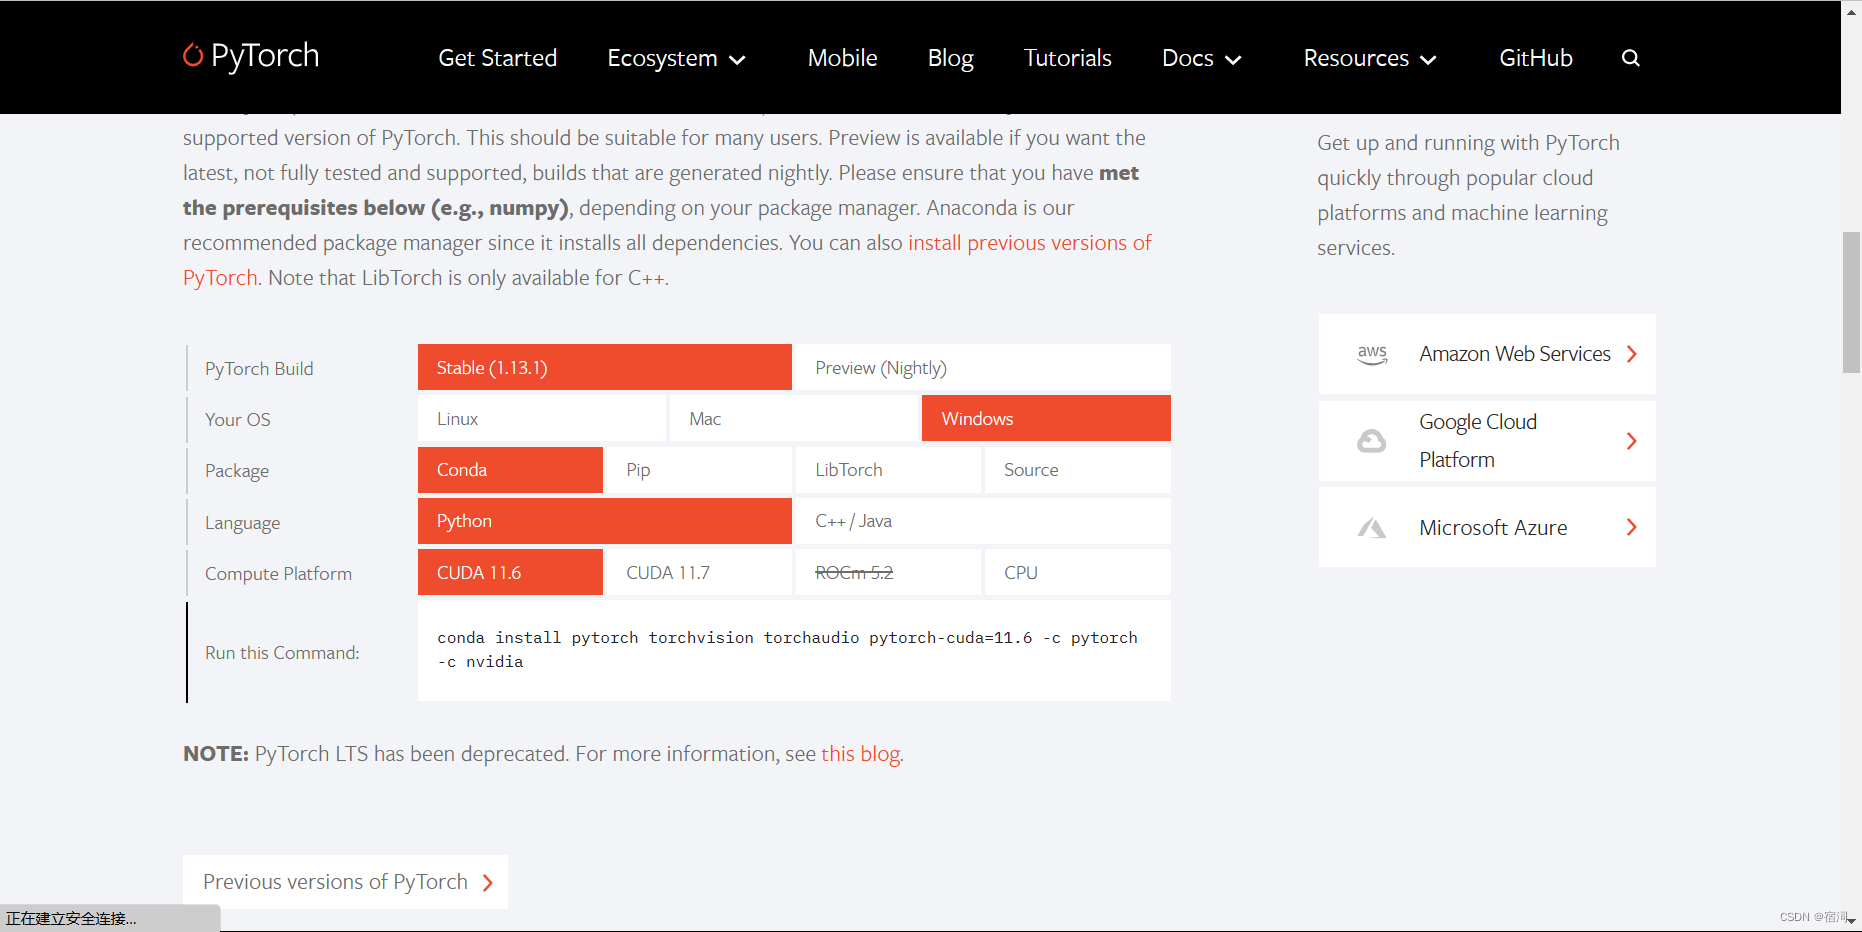Screen dimensions: 1862x932
Task: Open the Google Cloud Platform card
Action: click(1487, 441)
